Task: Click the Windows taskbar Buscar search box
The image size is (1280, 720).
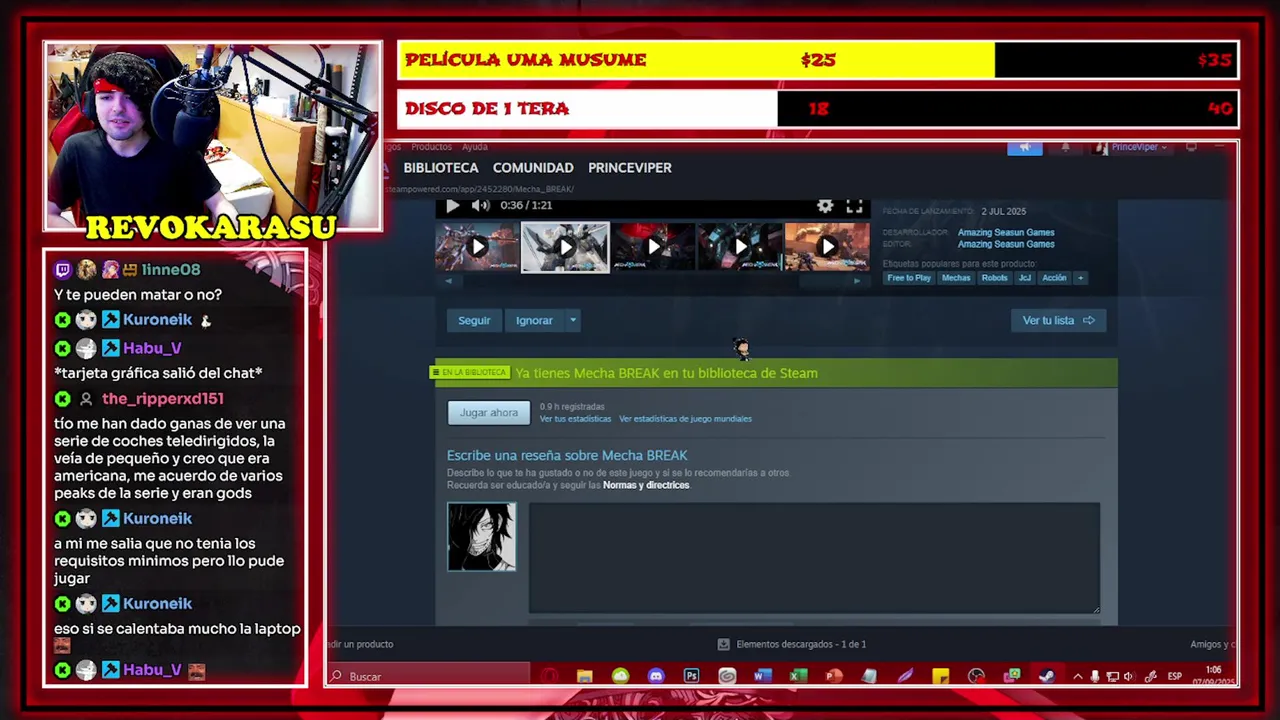Action: [x=428, y=677]
